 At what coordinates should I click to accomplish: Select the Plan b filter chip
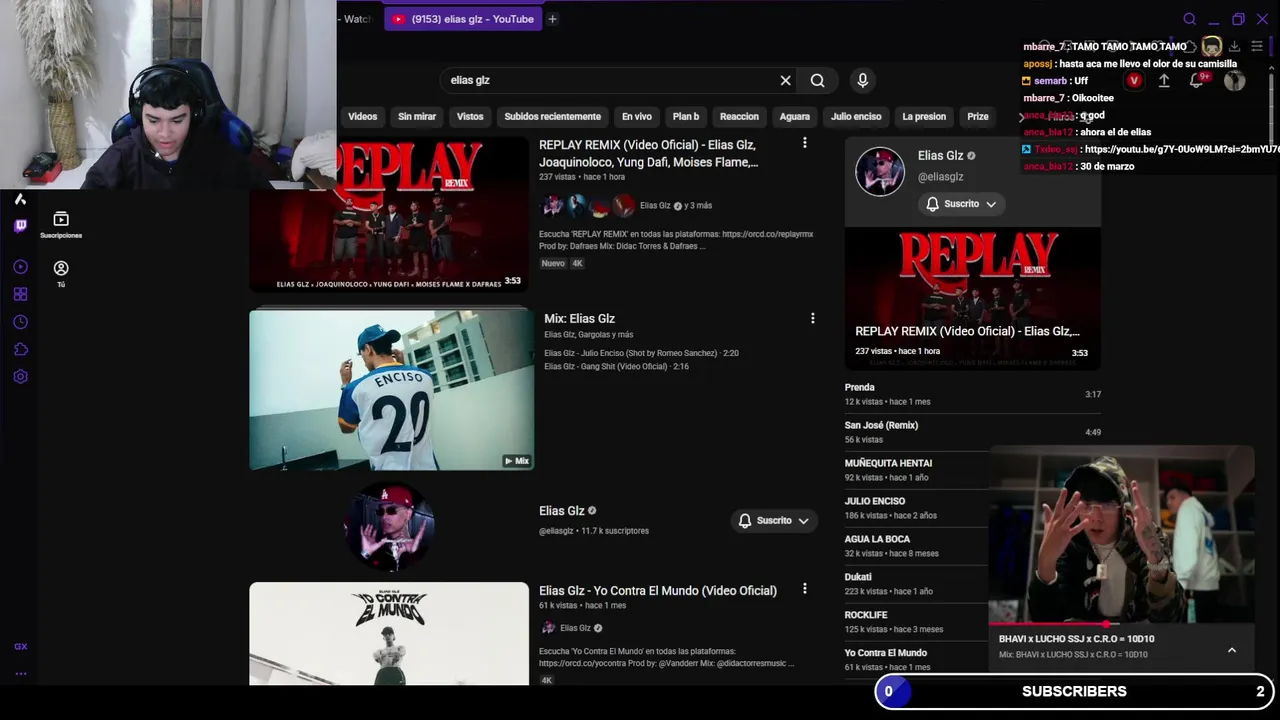point(686,117)
